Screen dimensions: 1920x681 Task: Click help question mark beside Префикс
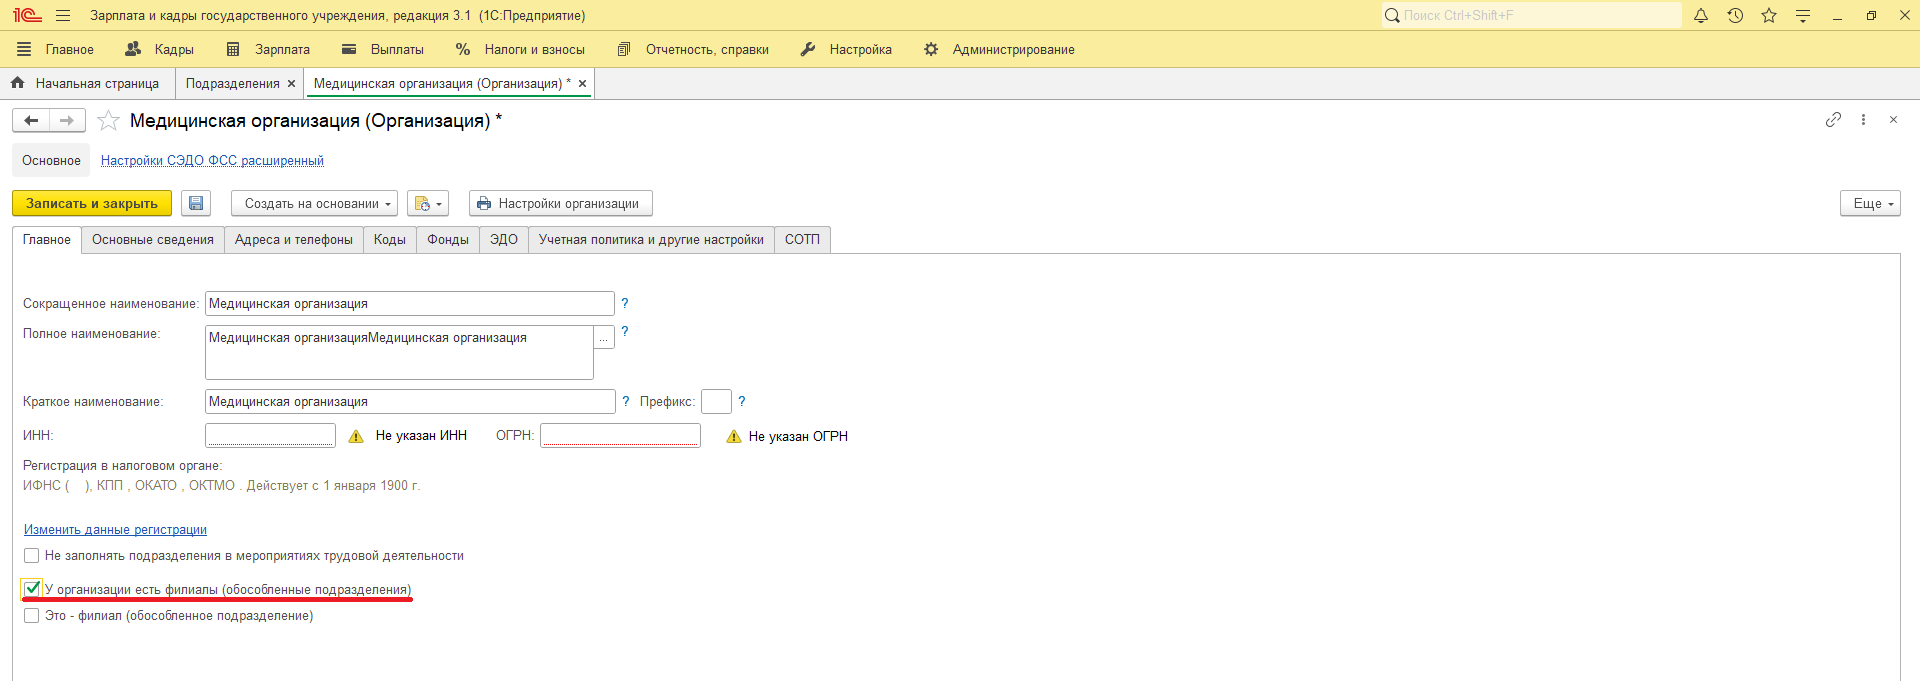point(742,401)
